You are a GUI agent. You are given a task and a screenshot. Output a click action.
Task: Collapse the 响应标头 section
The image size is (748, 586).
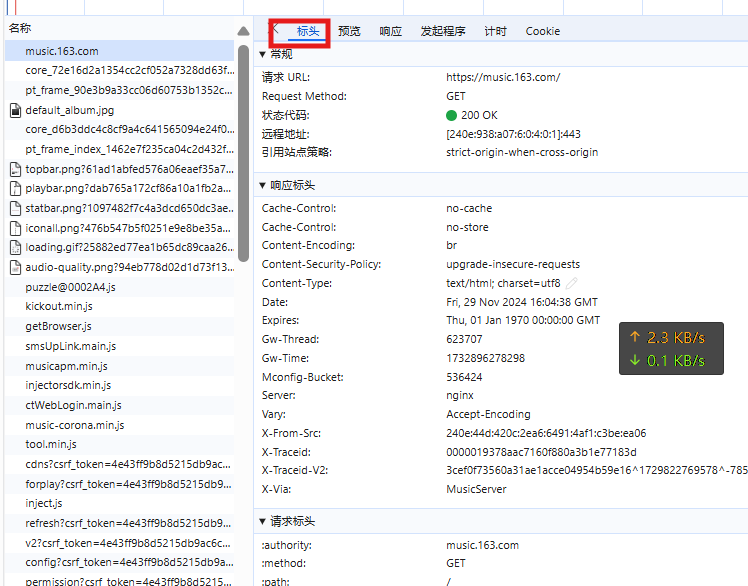pos(263,185)
